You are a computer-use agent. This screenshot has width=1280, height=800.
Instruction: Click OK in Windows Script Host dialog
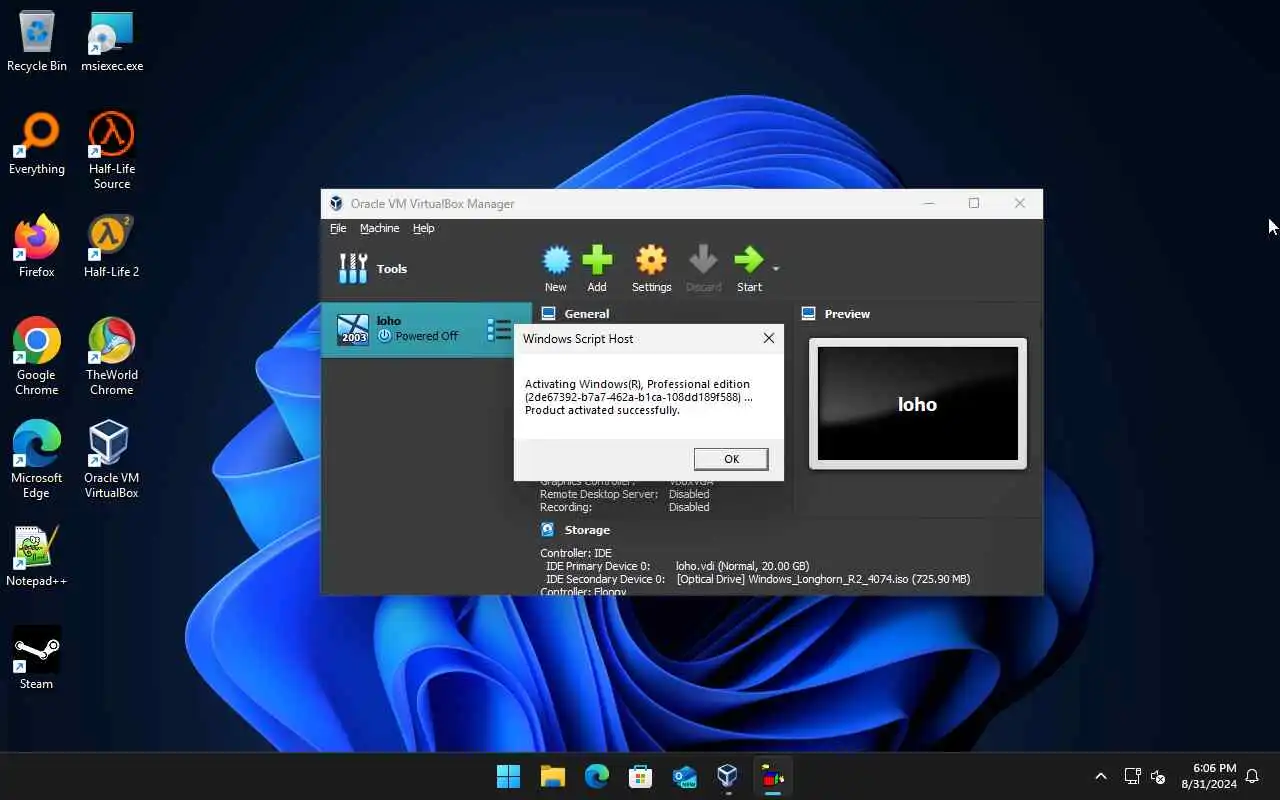[731, 459]
